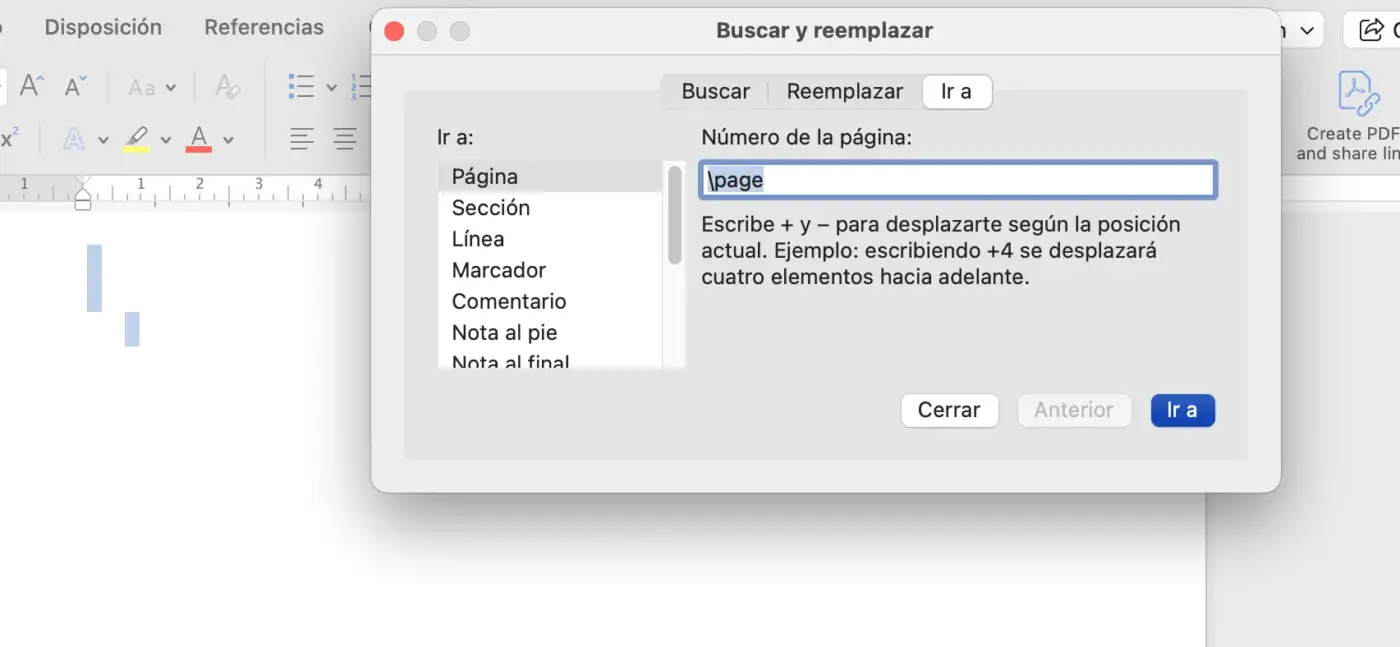Image resolution: width=1400 pixels, height=647 pixels.
Task: Select the Change Case icon
Action: click(x=141, y=87)
